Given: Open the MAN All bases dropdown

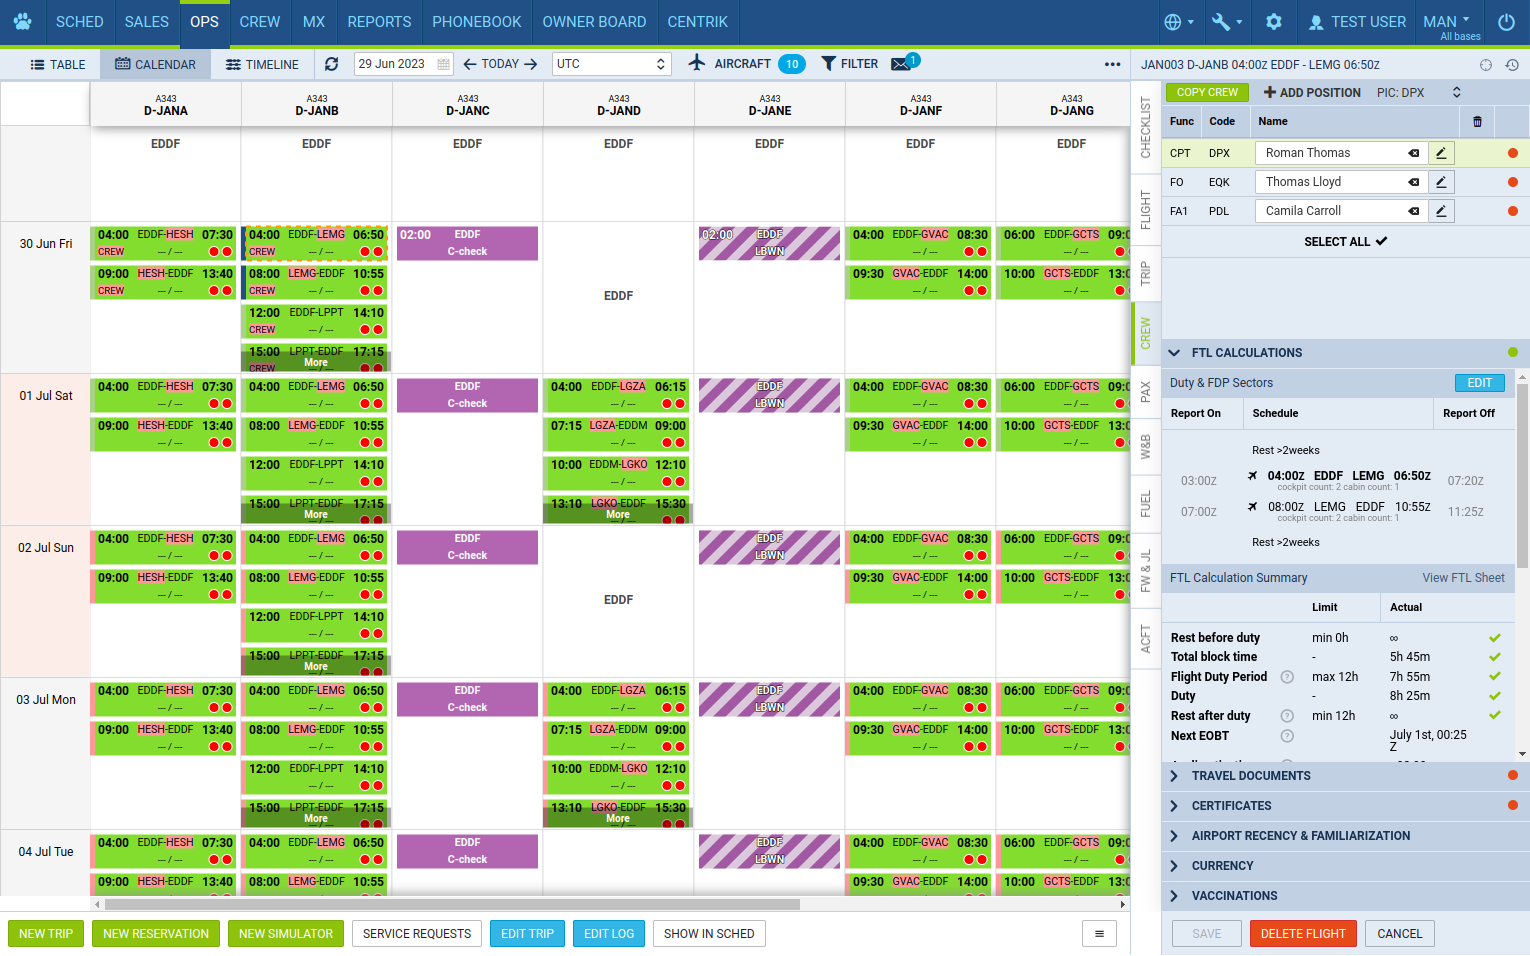Looking at the screenshot, I should (1449, 27).
